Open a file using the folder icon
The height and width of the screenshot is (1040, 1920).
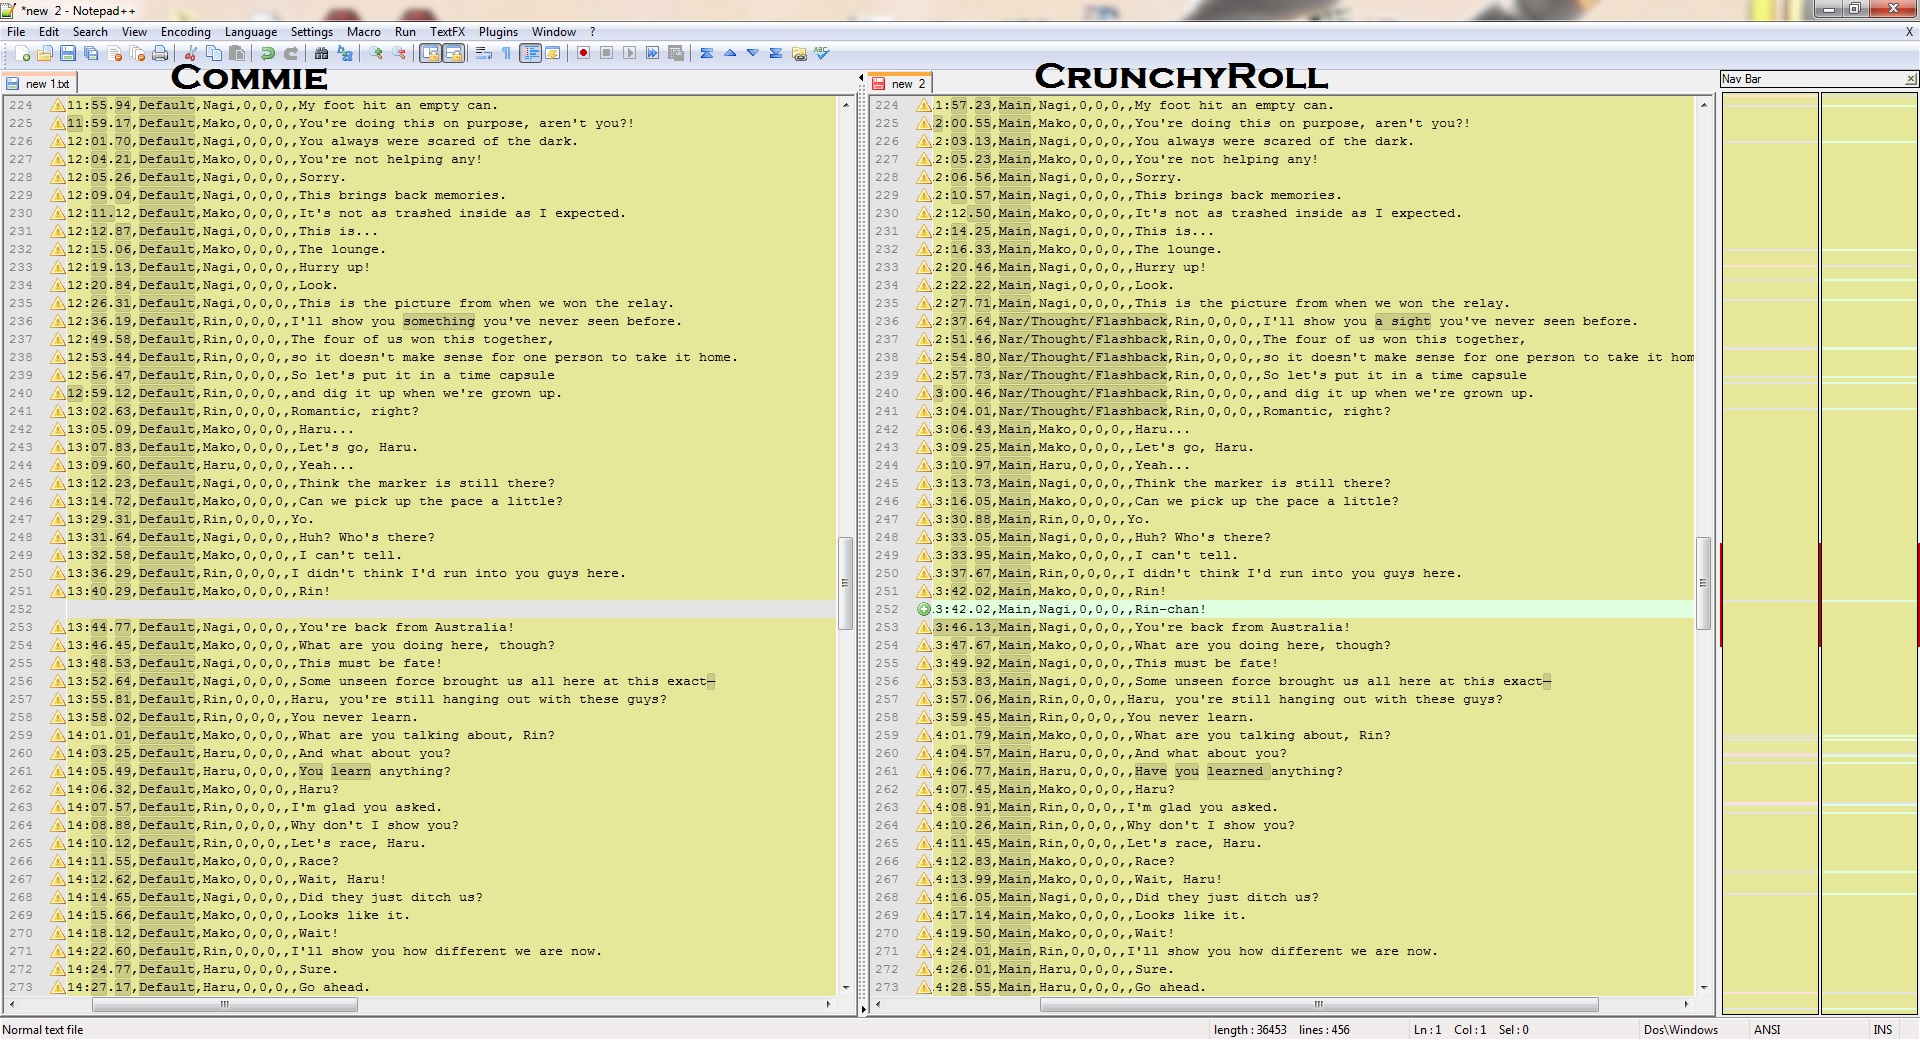pos(44,53)
